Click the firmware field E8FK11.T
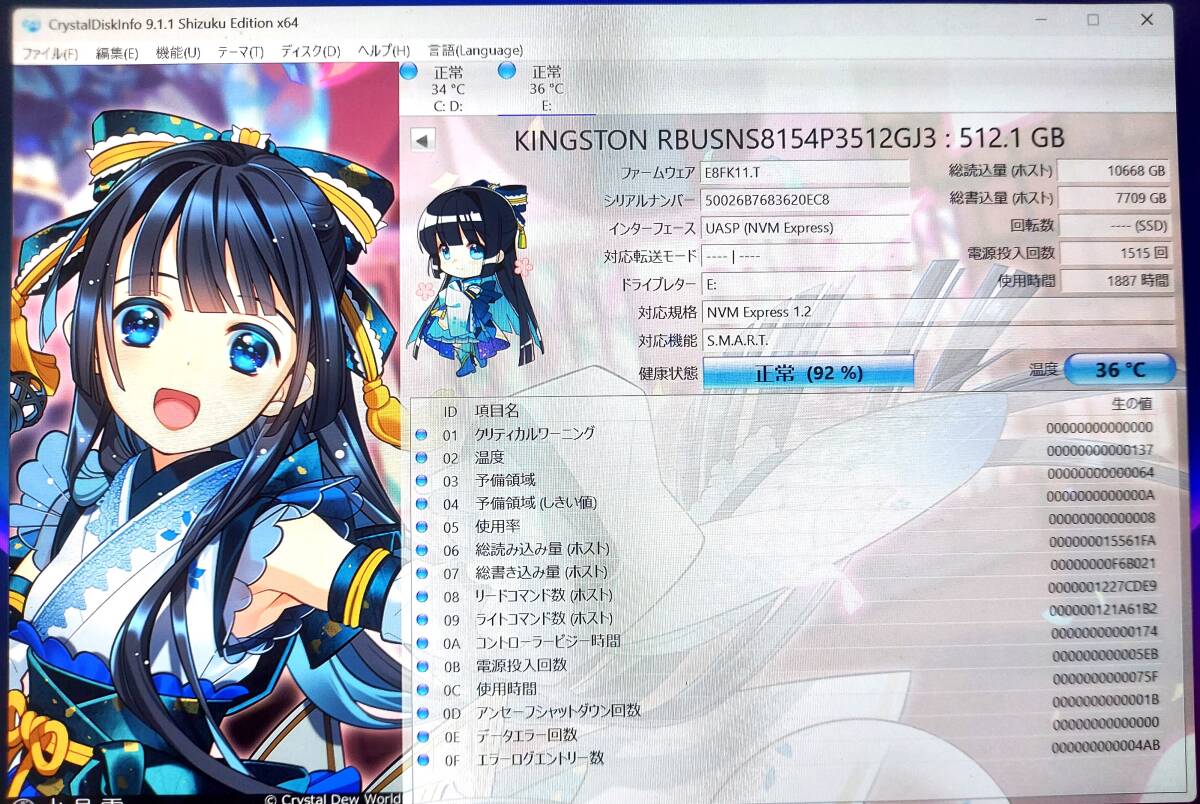Viewport: 1200px width, 804px height. tap(805, 172)
